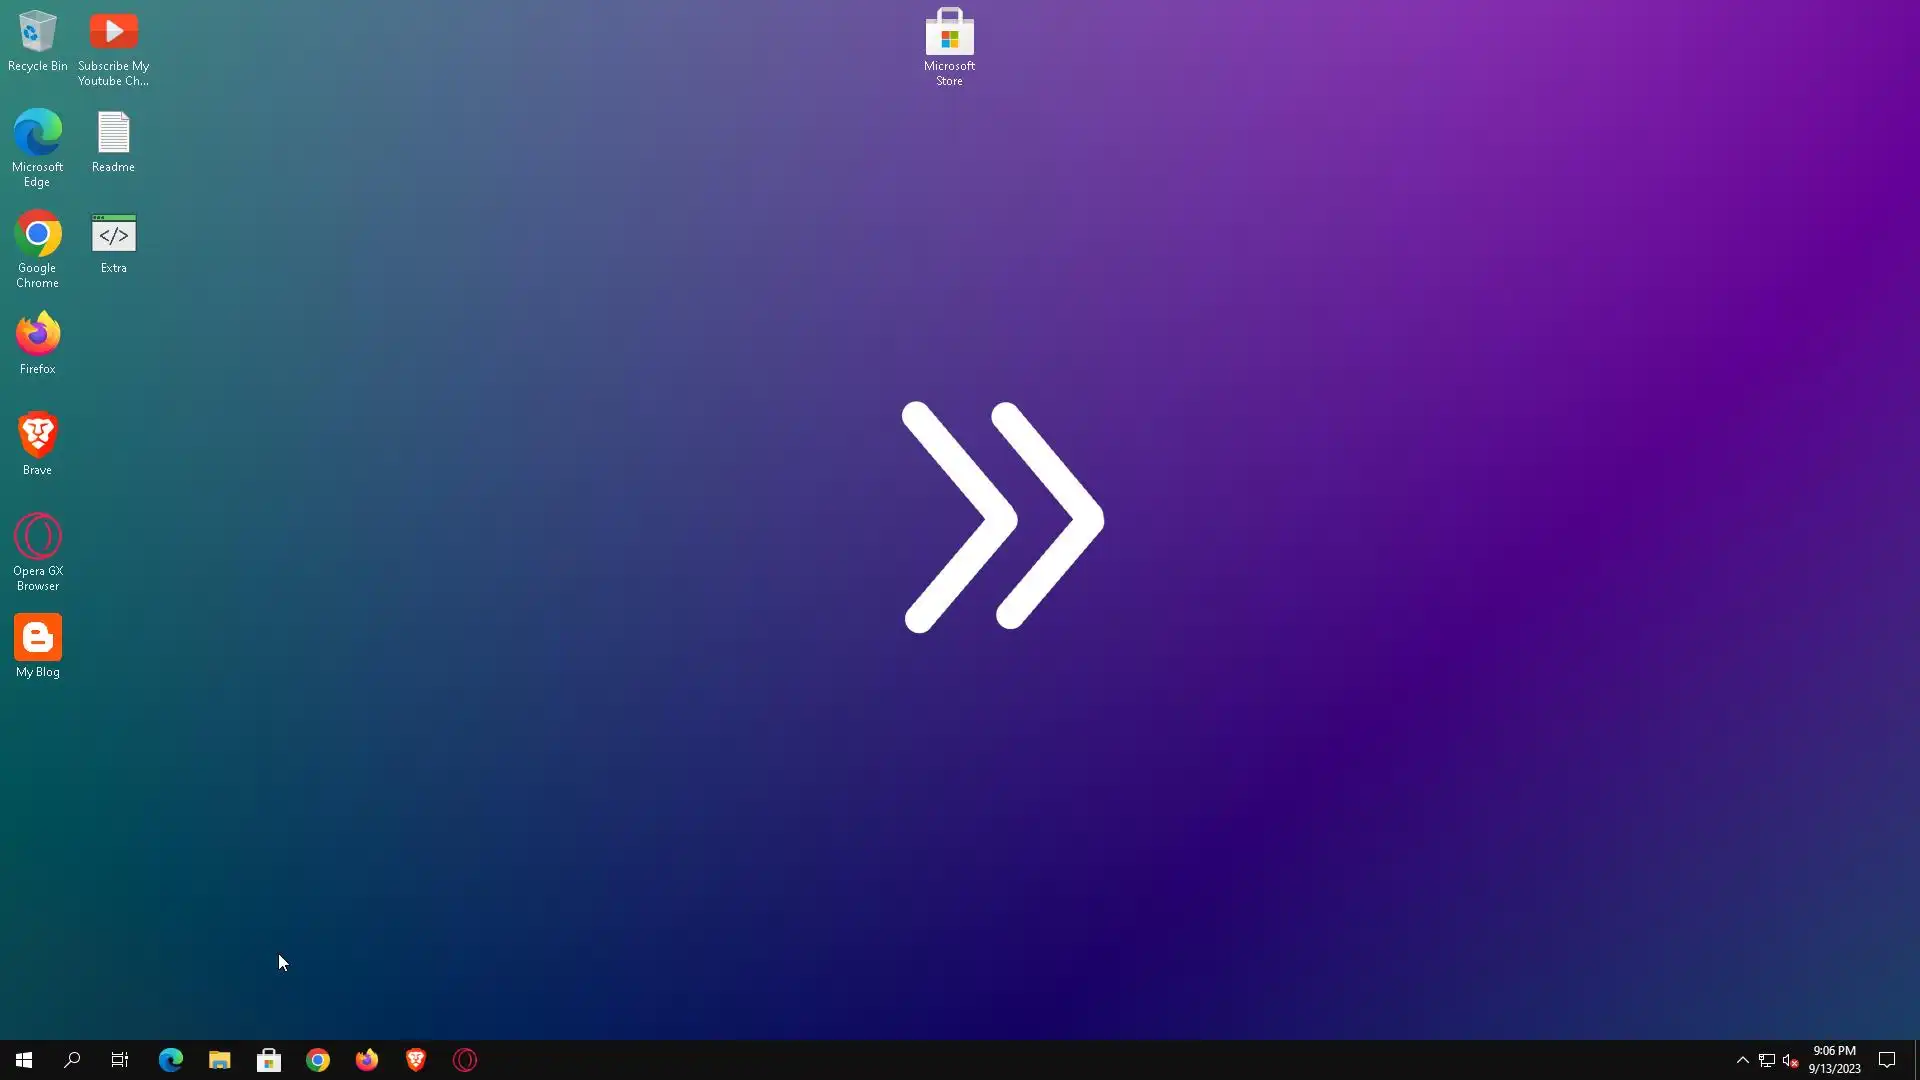Screen dimensions: 1920x1080
Task: Open taskbar Search magnifier
Action: pos(72,1060)
